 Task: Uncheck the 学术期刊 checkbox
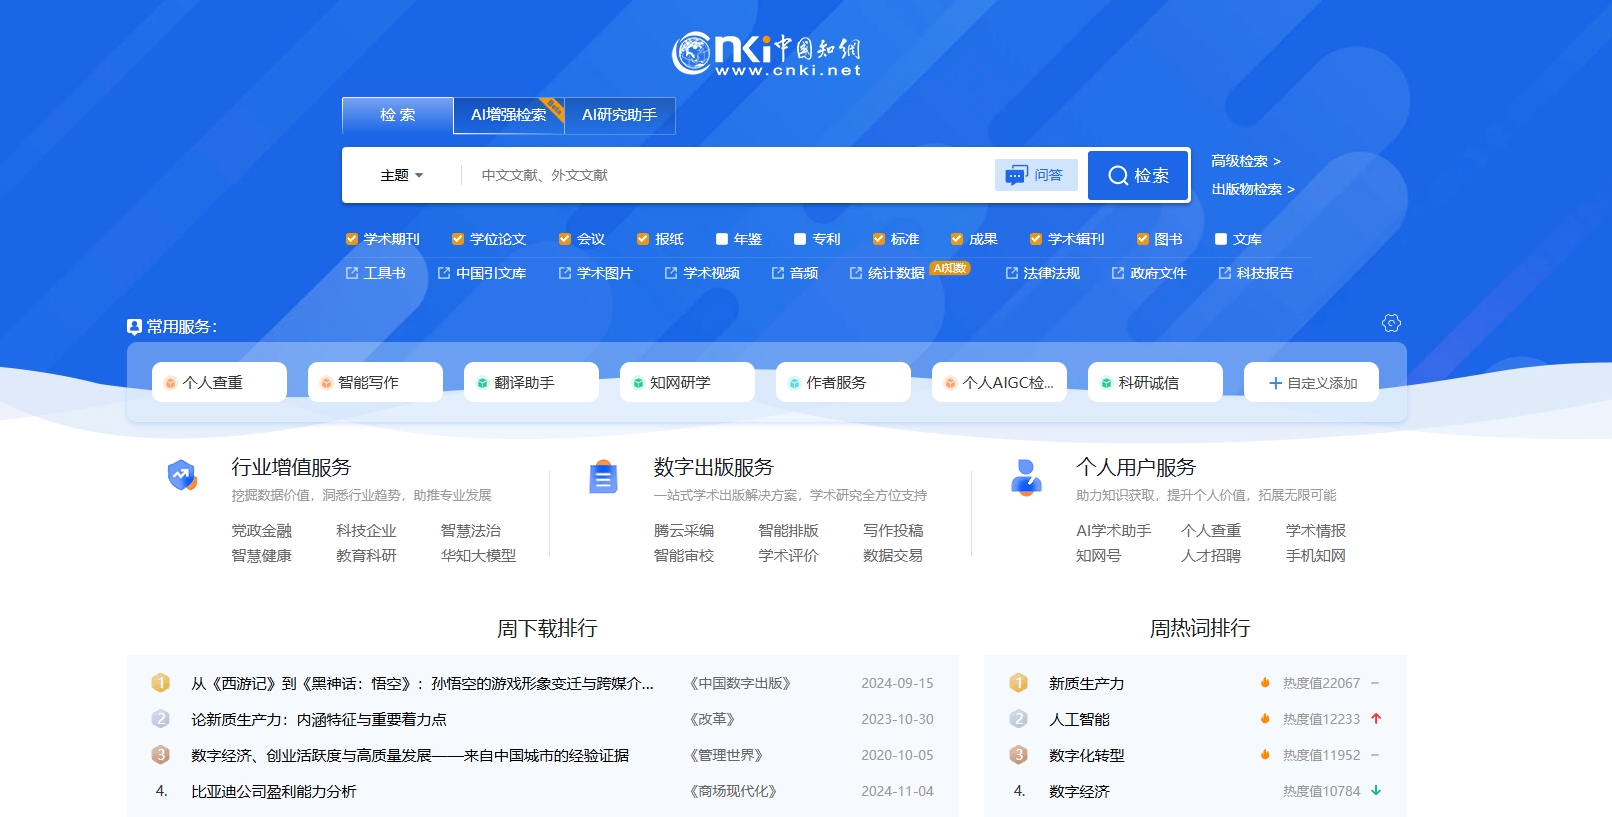352,239
